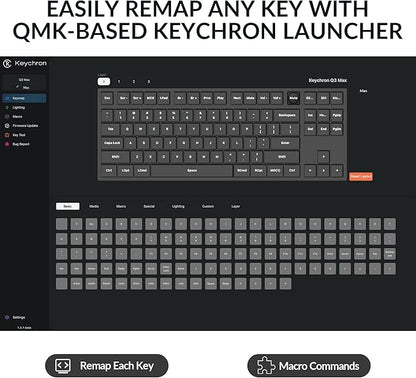The height and width of the screenshot is (378, 416).
Task: Select the Space bar on keyboard
Action: (192, 170)
